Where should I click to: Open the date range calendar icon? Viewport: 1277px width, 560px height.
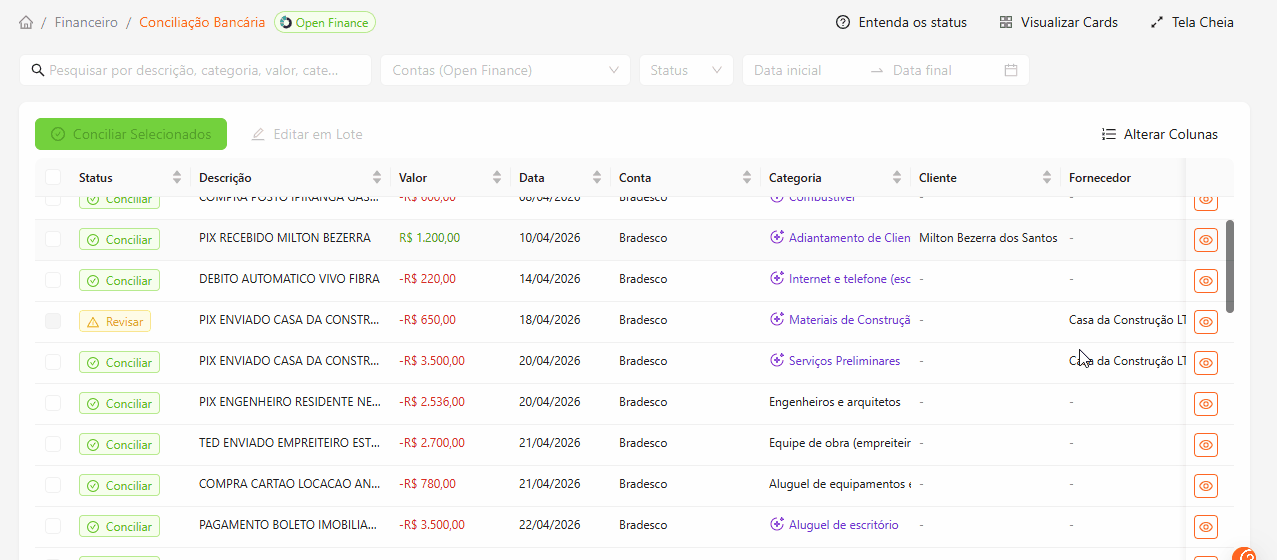pyautogui.click(x=1011, y=70)
